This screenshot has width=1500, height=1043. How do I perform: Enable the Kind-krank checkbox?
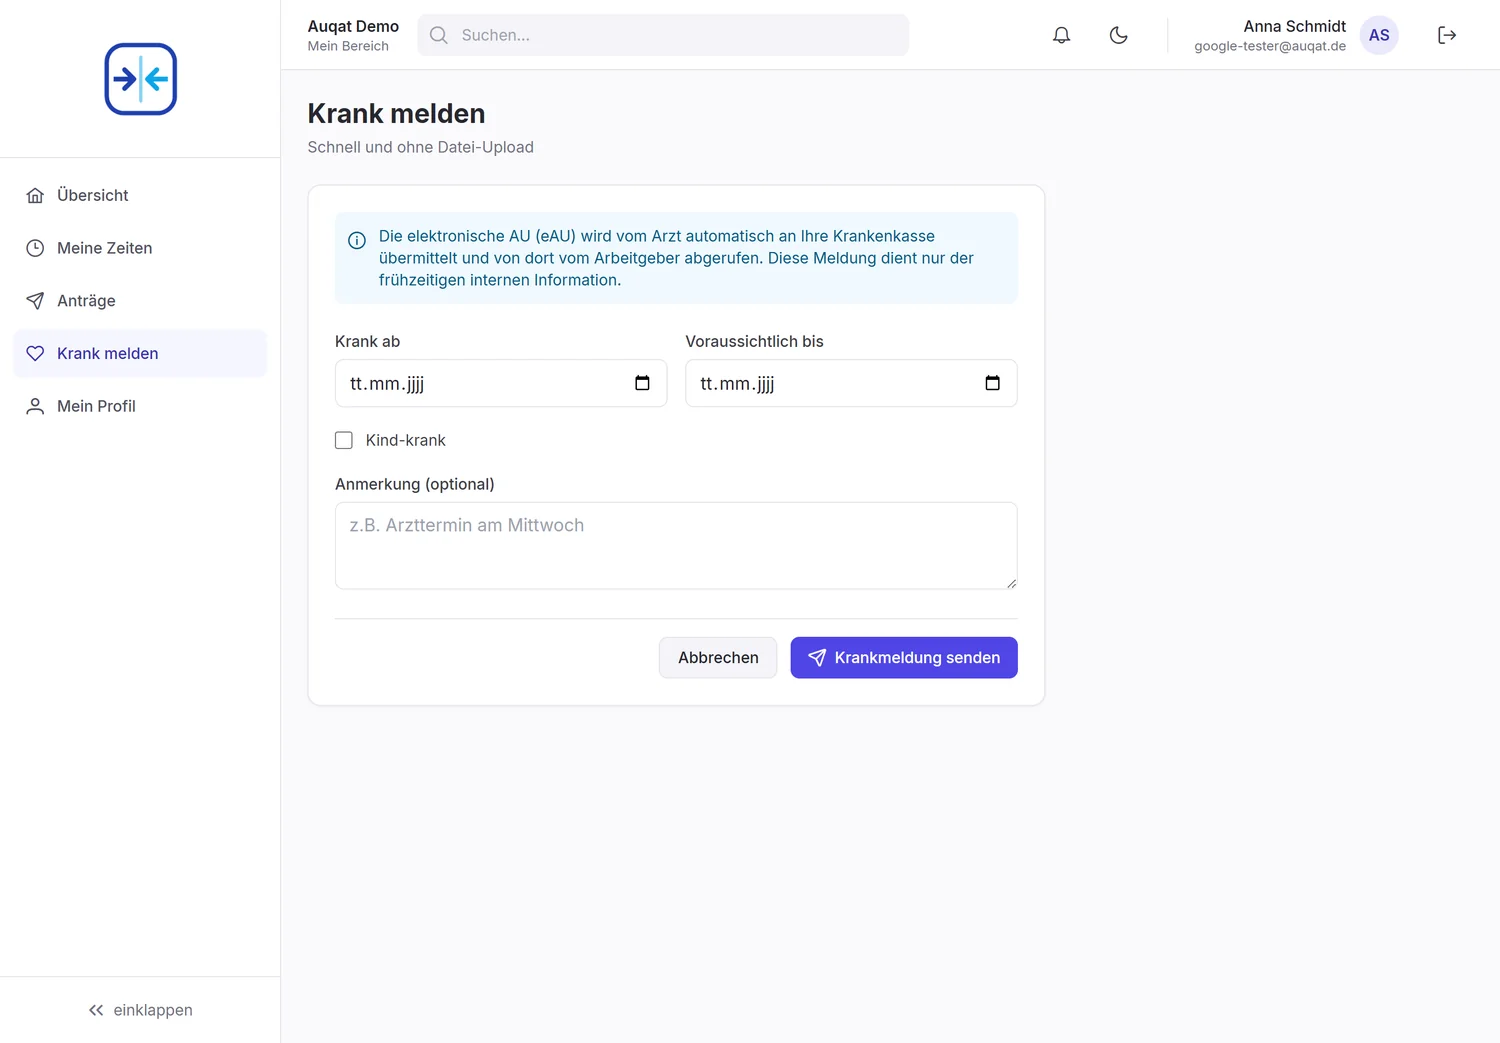pyautogui.click(x=344, y=440)
